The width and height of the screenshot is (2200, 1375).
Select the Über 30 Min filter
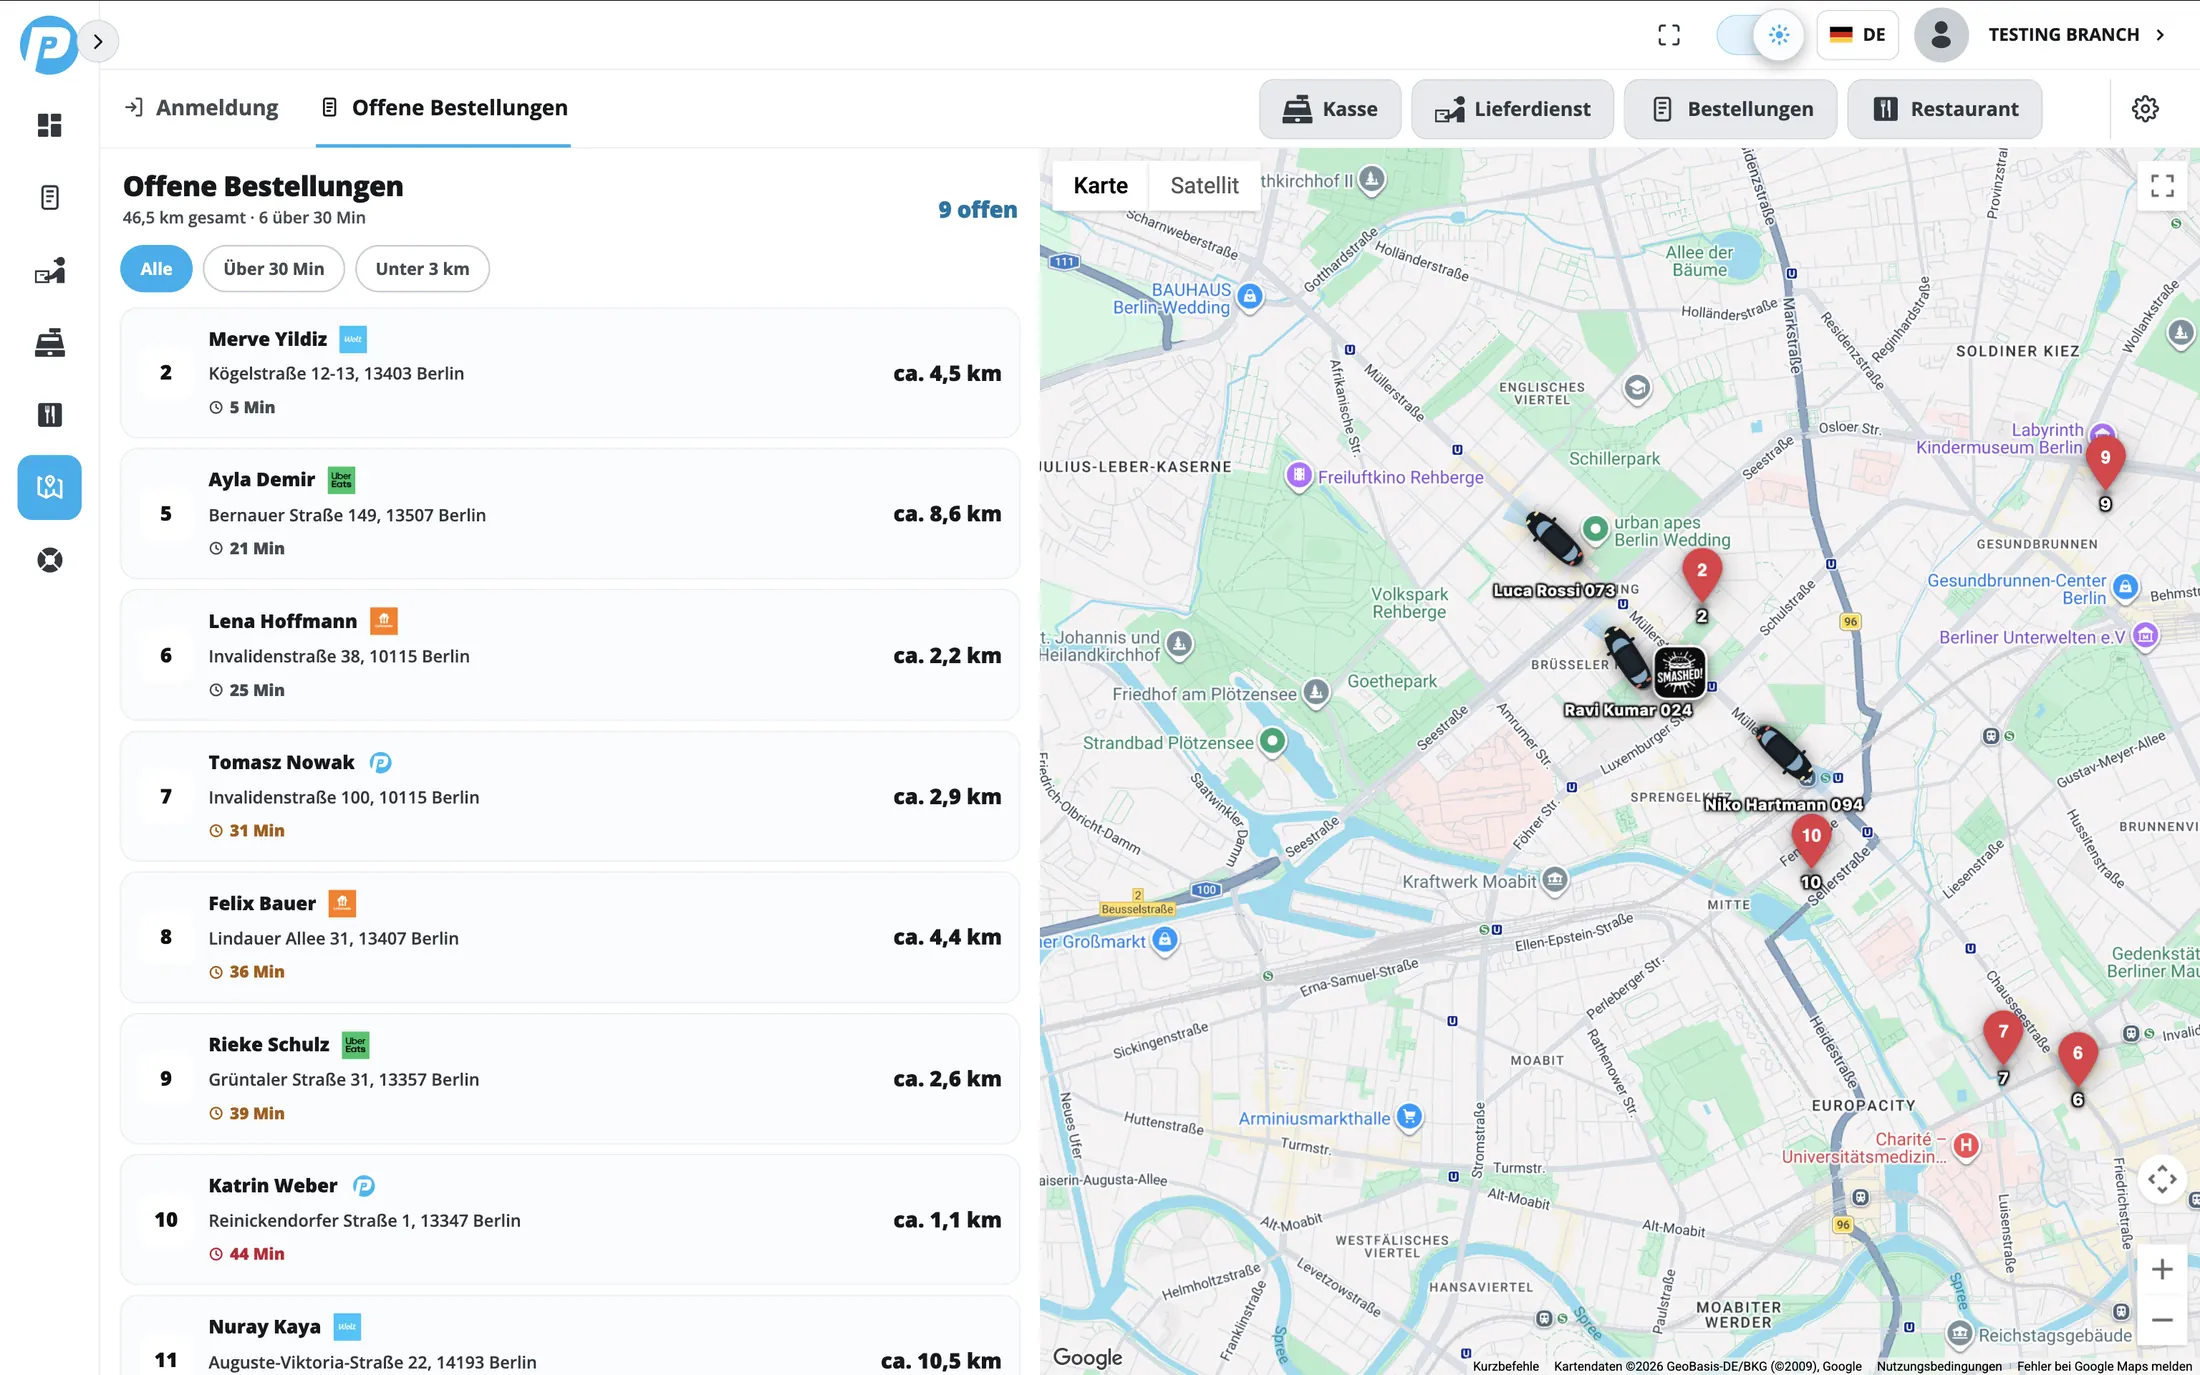click(x=274, y=269)
